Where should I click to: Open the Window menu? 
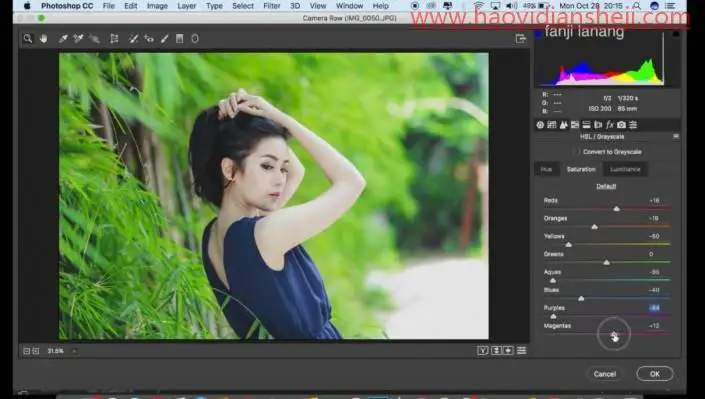350,6
